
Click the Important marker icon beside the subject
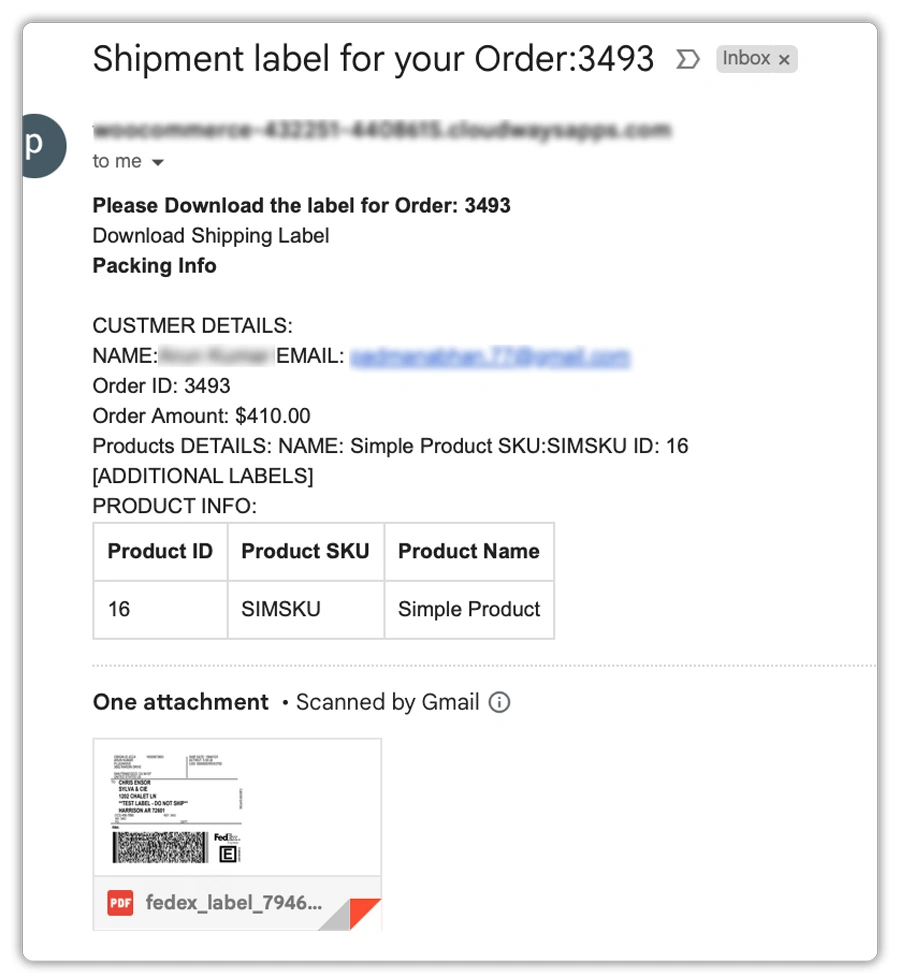687,59
